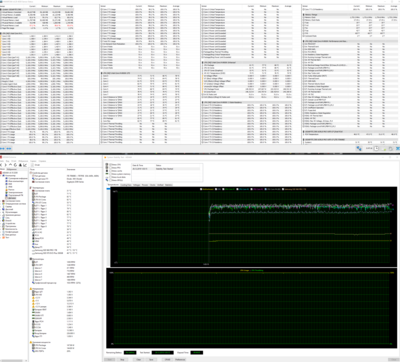Screen dimensions: 400x362
Task: Click the Start button in Stability Test
Action: pos(110,360)
